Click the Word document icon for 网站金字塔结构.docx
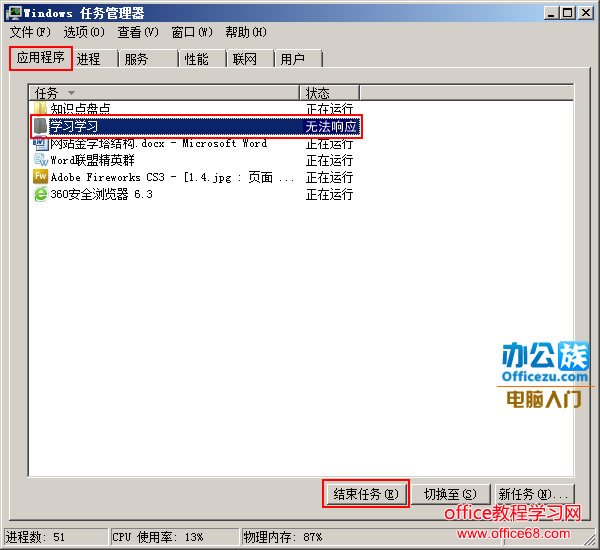600x550 pixels. click(40, 144)
